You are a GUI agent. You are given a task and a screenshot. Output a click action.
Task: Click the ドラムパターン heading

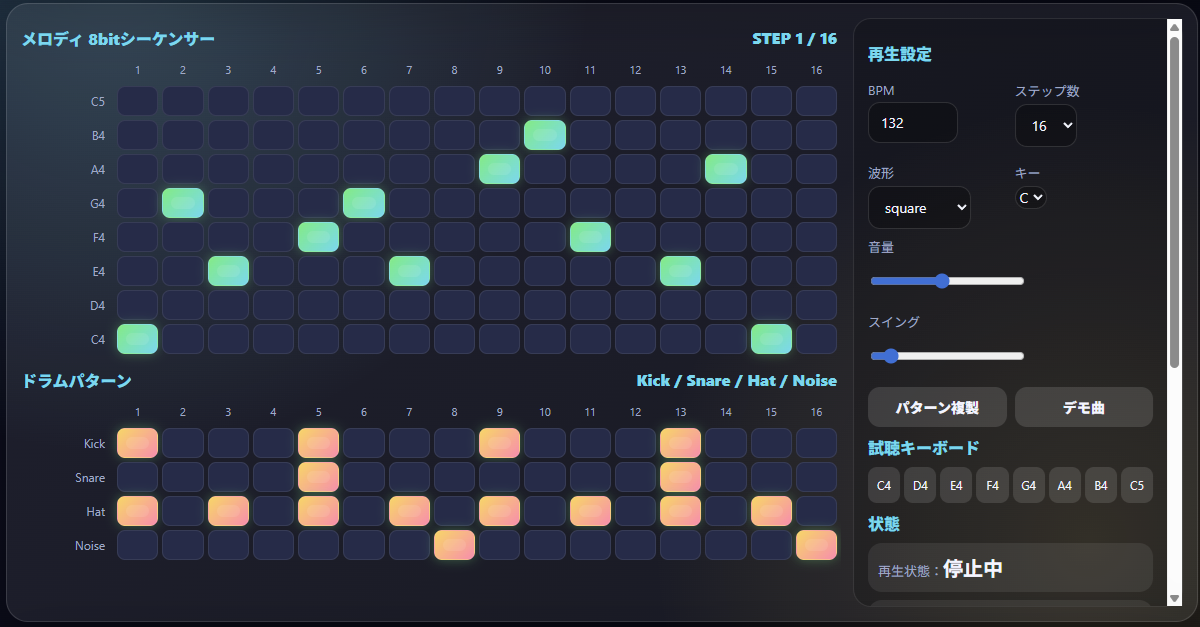tap(77, 381)
